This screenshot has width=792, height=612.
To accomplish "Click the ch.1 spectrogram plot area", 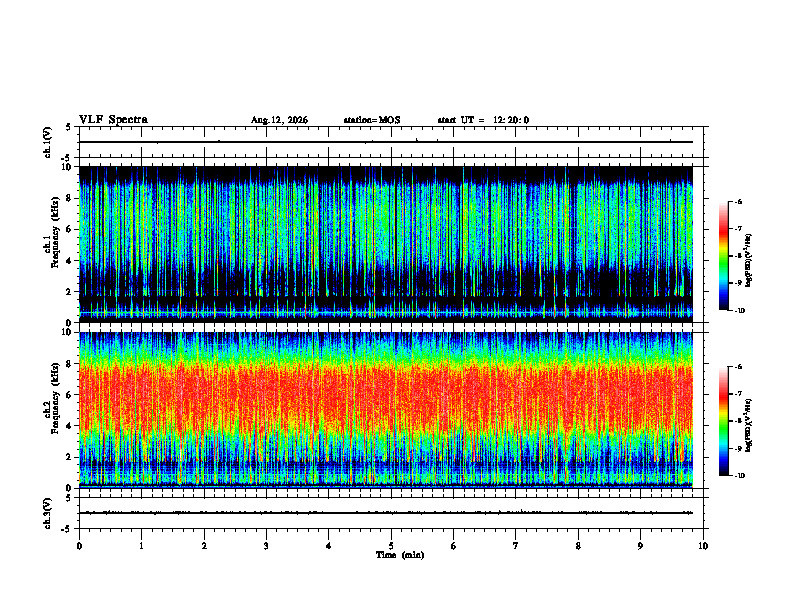I will pyautogui.click(x=386, y=244).
